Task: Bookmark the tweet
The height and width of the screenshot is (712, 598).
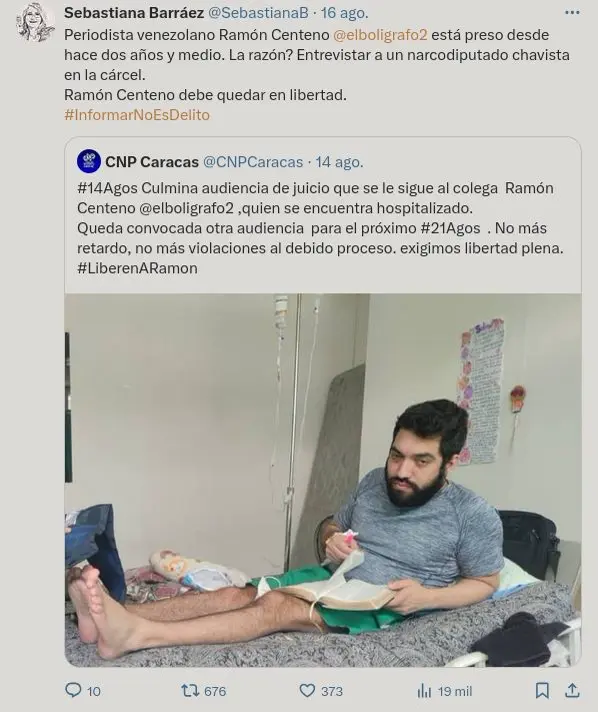Action: pos(542,691)
